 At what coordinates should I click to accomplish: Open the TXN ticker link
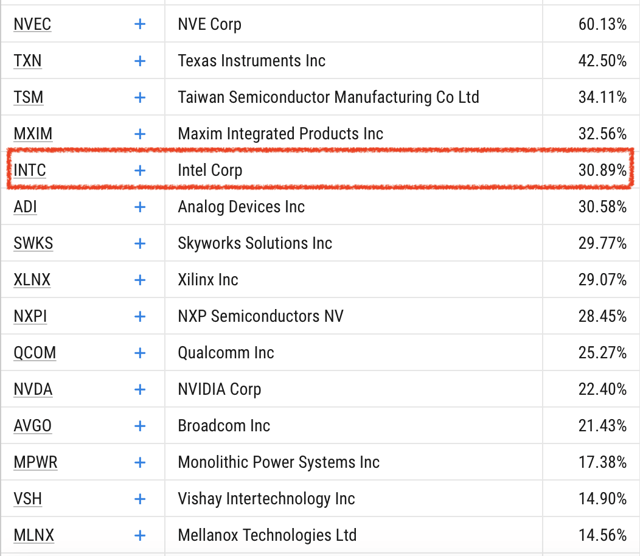point(27,61)
